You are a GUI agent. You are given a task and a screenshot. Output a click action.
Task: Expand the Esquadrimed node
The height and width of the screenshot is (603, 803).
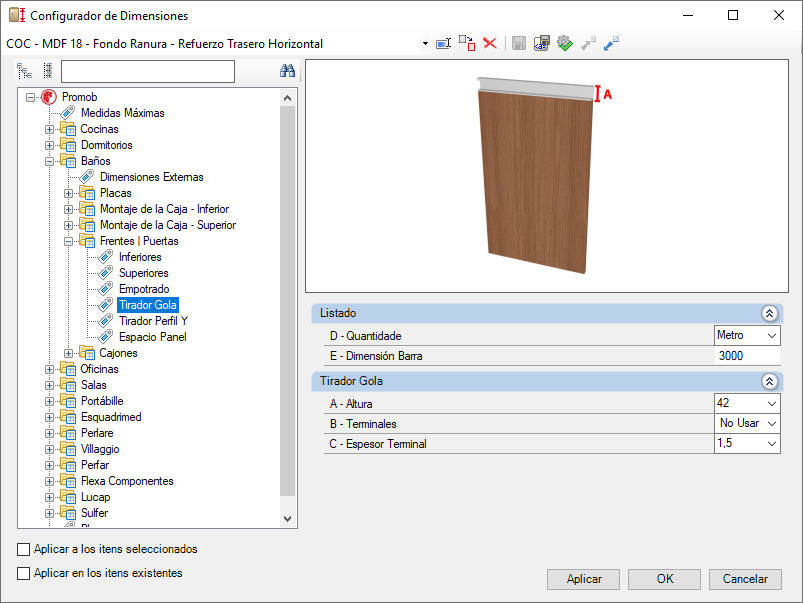(x=50, y=417)
